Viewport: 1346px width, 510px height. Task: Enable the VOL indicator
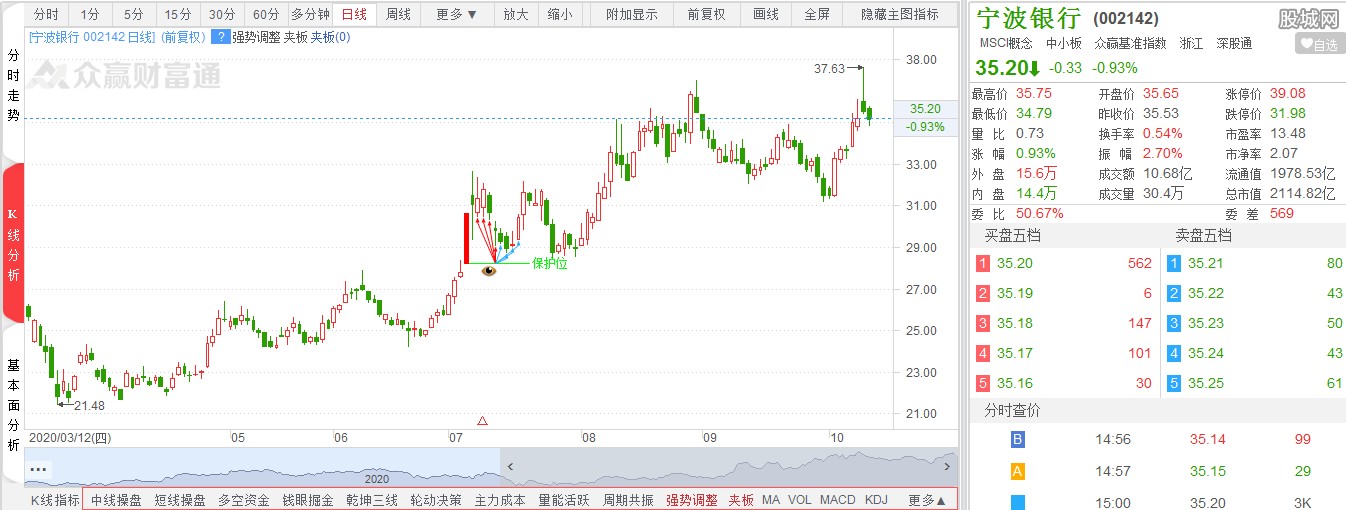coord(800,500)
